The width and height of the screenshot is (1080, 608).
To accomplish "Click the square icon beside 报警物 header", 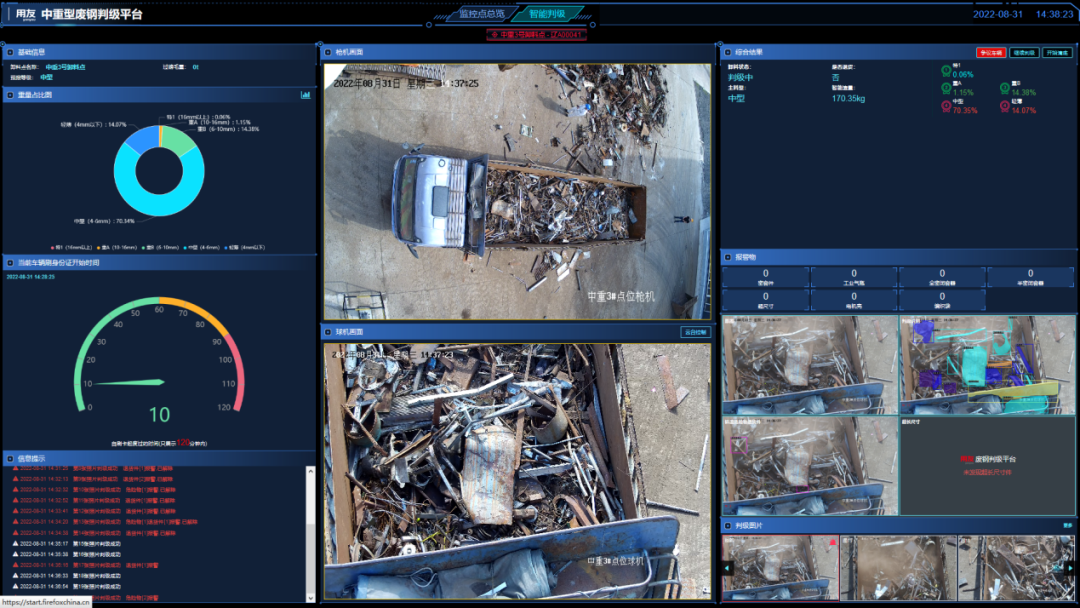I will click(x=727, y=258).
